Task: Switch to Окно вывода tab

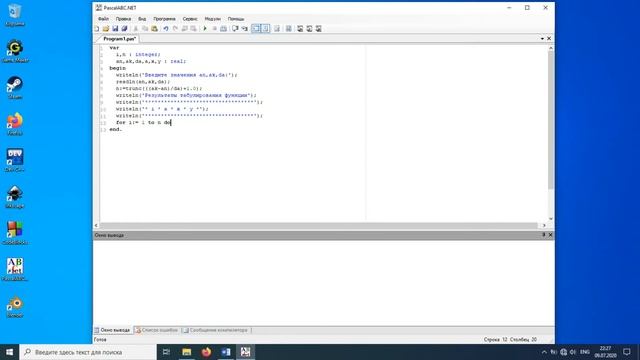Action: coord(113,330)
